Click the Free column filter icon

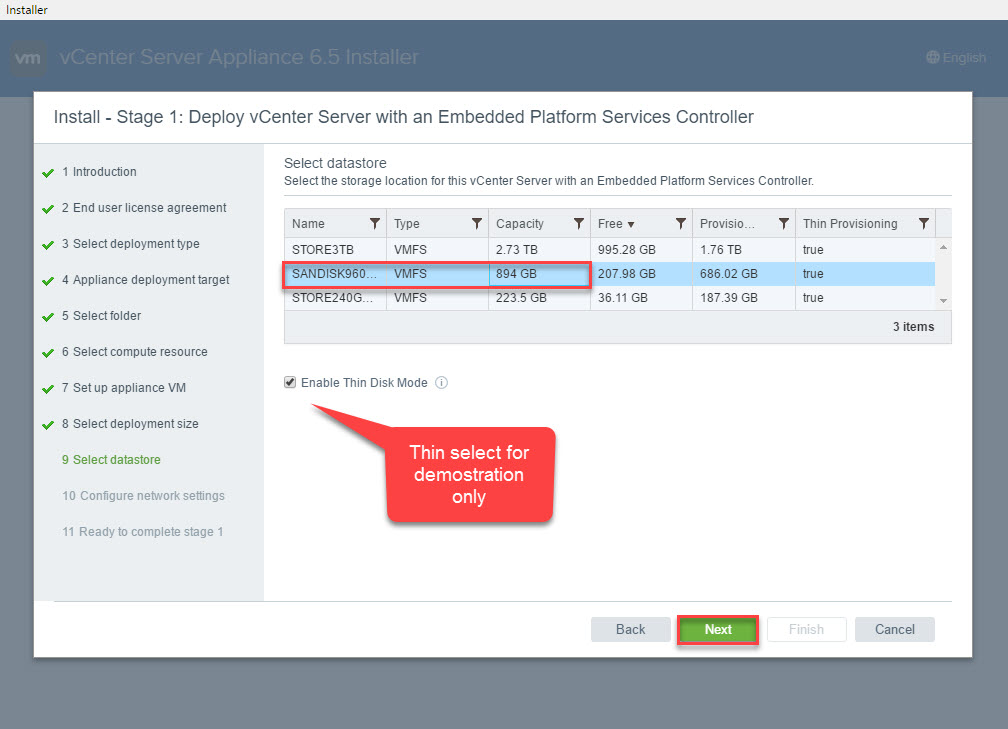coord(681,224)
